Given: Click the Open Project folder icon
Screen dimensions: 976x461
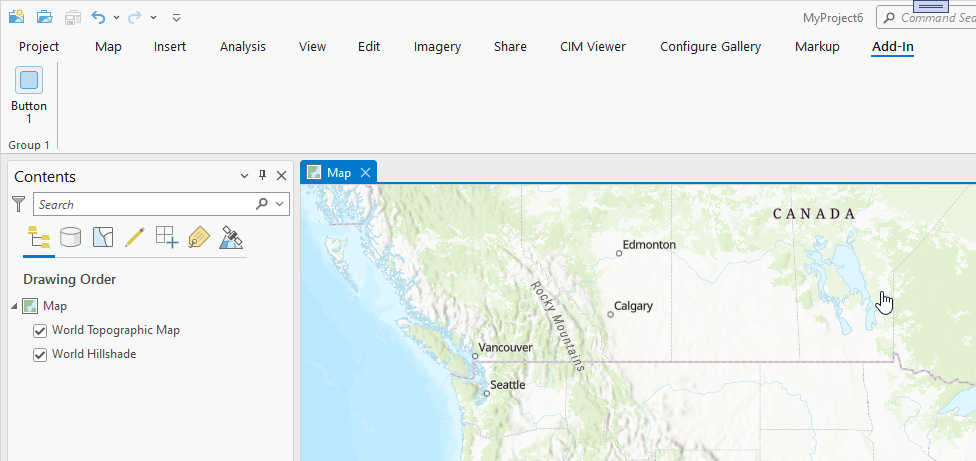Looking at the screenshot, I should 44,17.
